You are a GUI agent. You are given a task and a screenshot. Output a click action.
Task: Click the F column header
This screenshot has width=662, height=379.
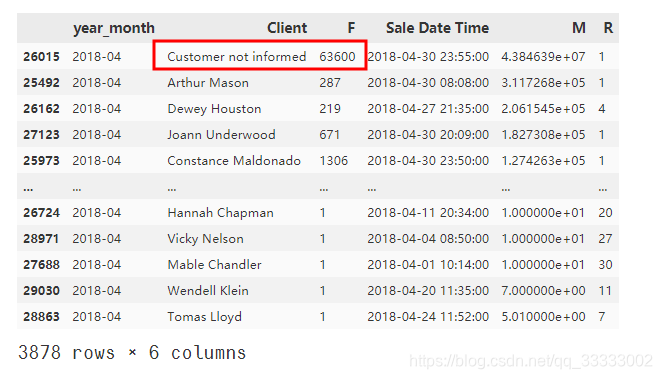pos(351,28)
